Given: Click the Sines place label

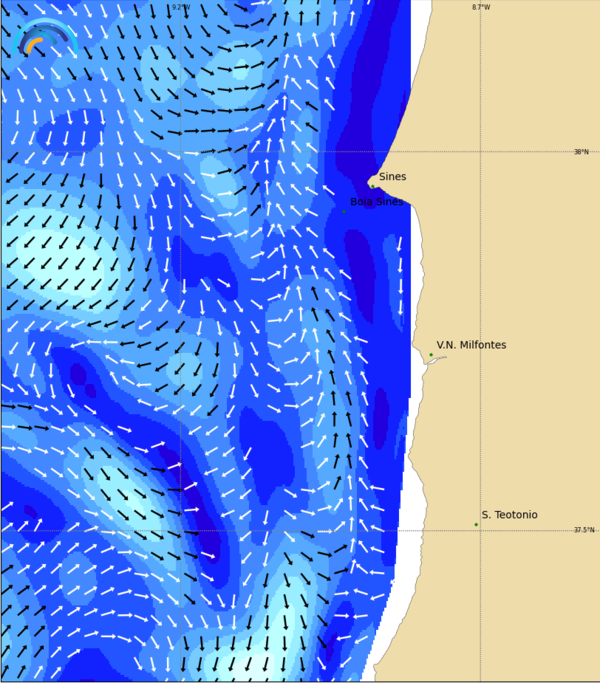Looking at the screenshot, I should tap(392, 177).
